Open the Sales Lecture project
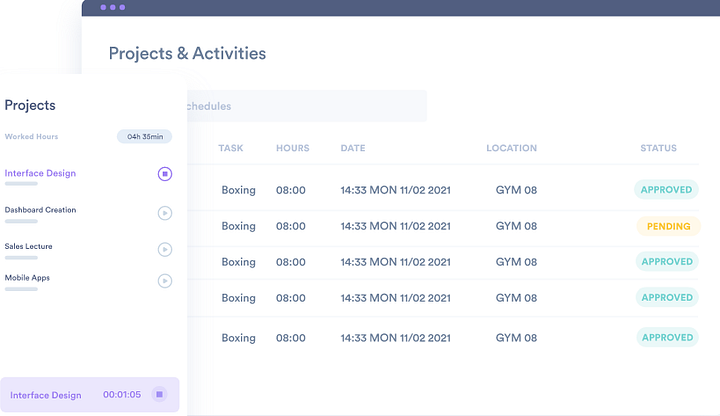This screenshot has height=416, width=720. (x=28, y=246)
